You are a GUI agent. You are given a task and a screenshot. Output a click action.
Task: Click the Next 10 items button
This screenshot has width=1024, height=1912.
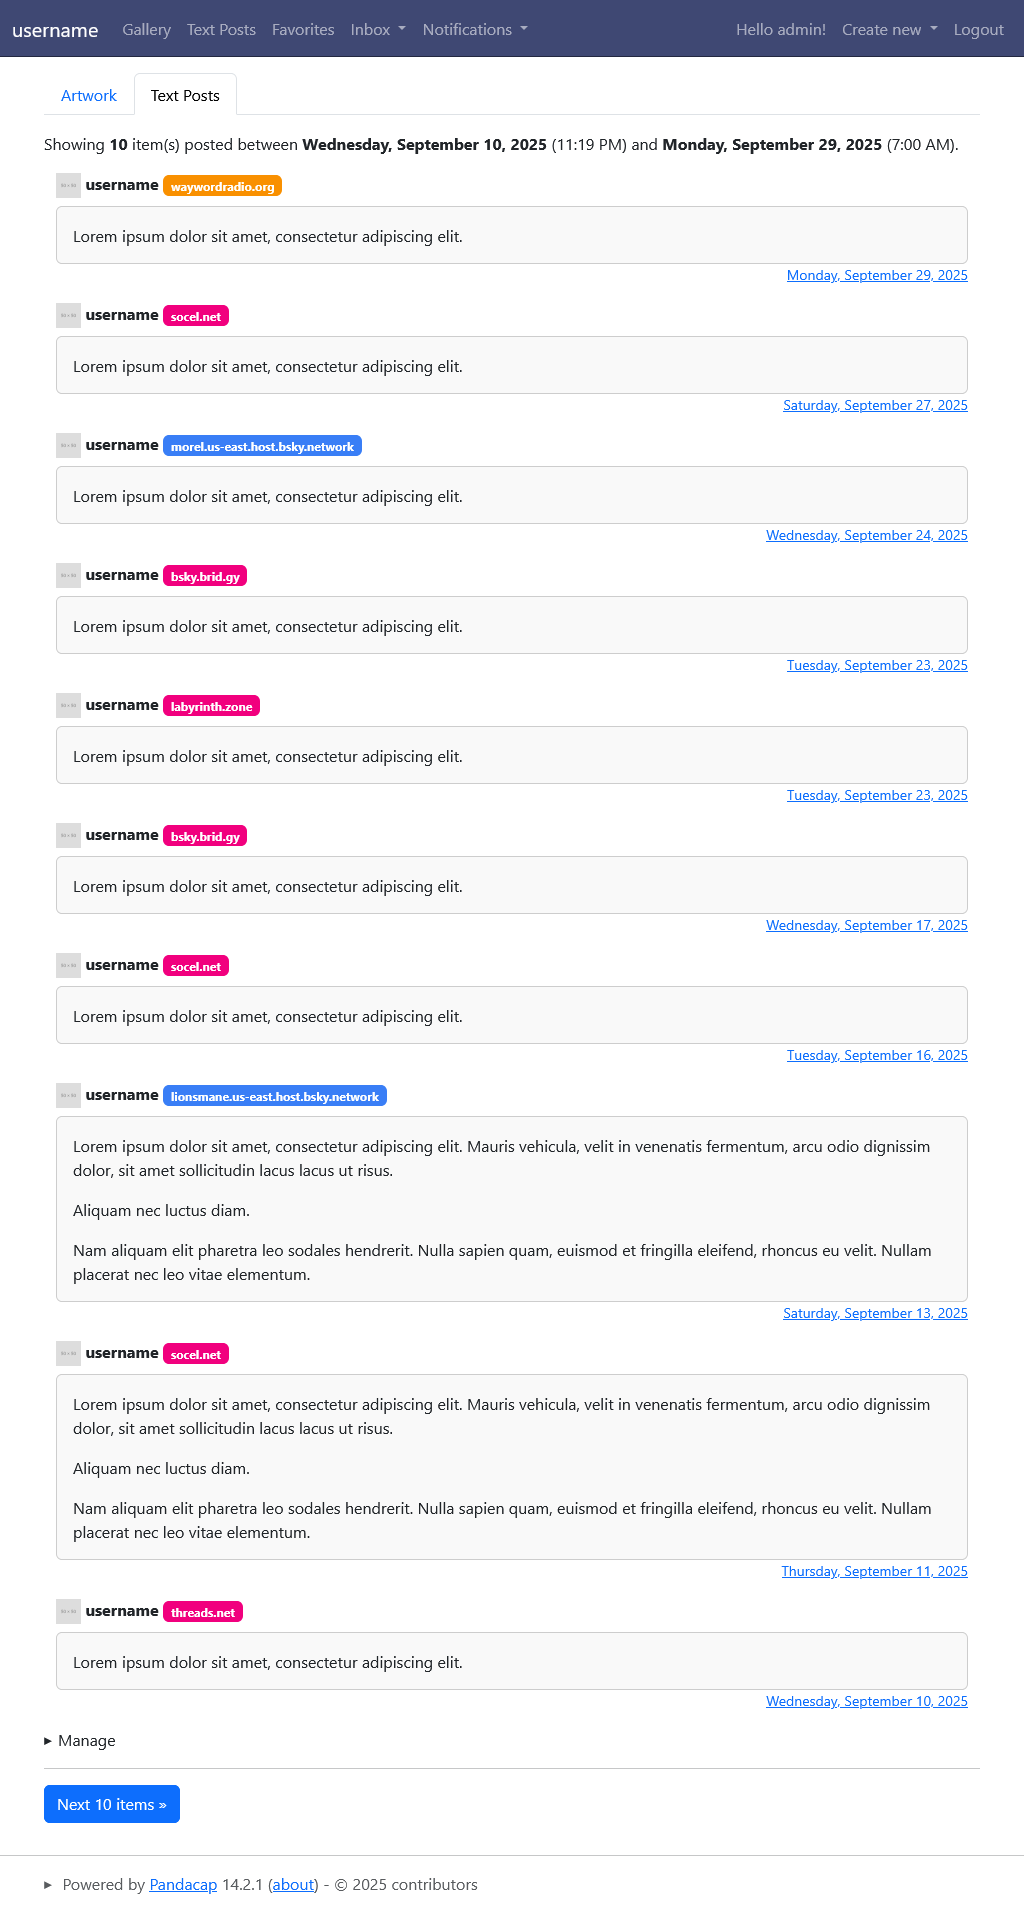(112, 1805)
